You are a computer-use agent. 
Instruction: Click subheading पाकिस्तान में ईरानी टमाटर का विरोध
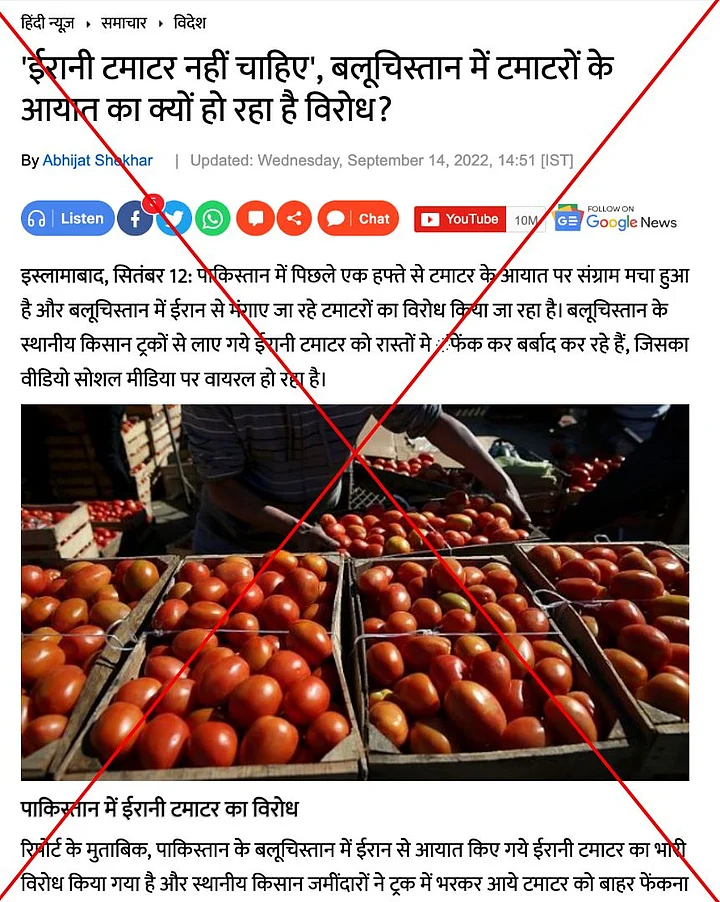tap(159, 809)
